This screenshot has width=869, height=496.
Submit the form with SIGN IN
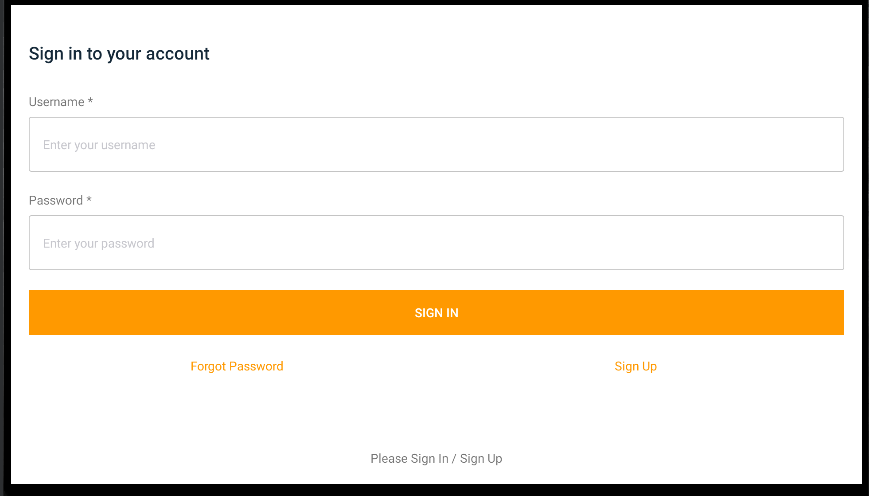(x=436, y=313)
